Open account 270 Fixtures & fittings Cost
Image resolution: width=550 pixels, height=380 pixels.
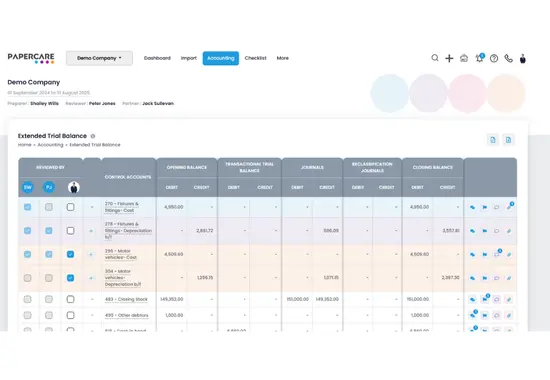(x=121, y=207)
